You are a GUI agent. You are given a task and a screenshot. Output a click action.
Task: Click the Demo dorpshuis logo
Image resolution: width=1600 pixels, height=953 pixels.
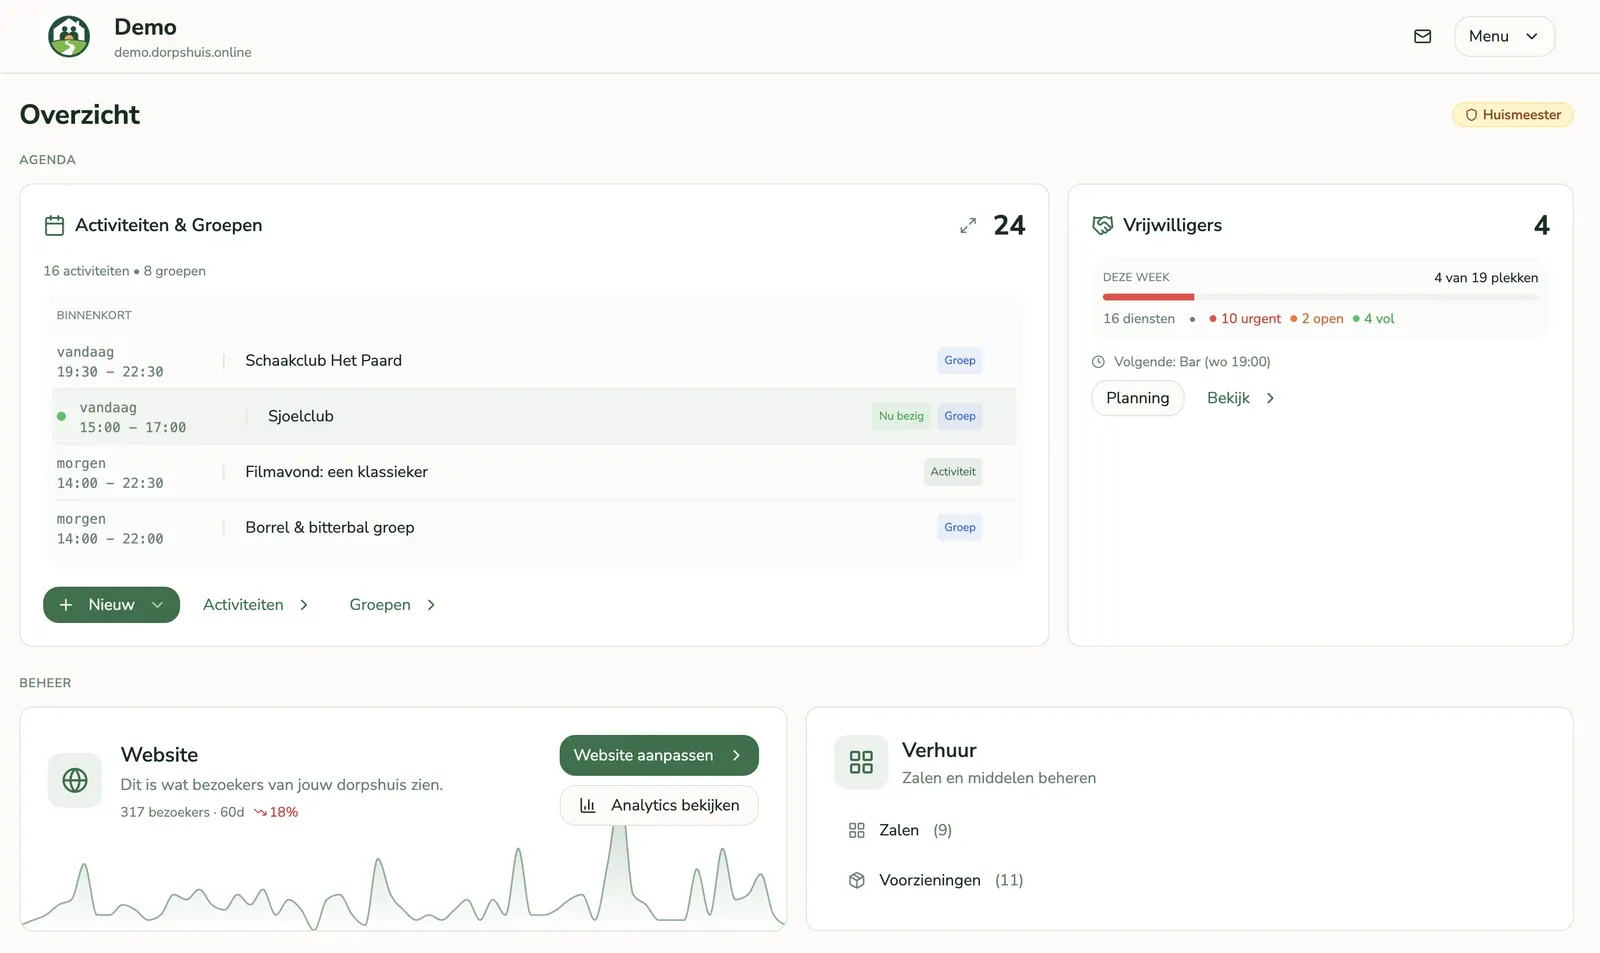click(69, 37)
